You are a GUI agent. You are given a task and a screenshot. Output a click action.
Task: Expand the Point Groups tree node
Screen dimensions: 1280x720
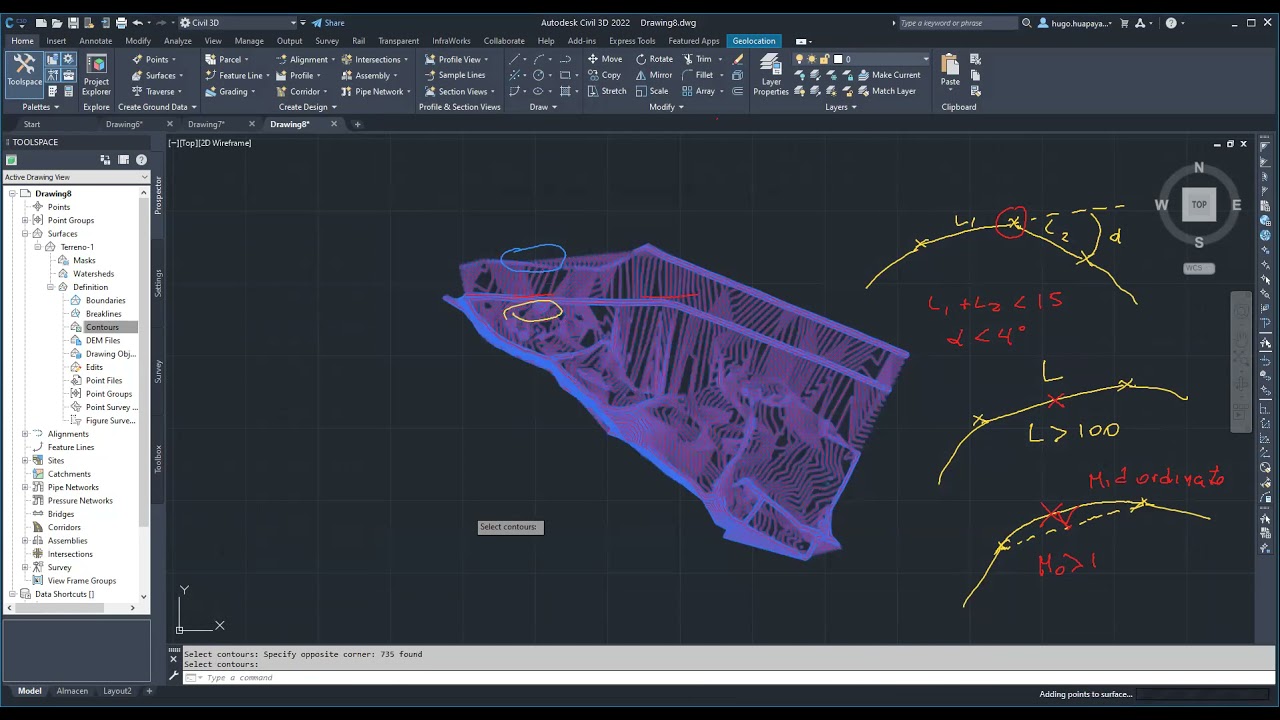tap(25, 220)
